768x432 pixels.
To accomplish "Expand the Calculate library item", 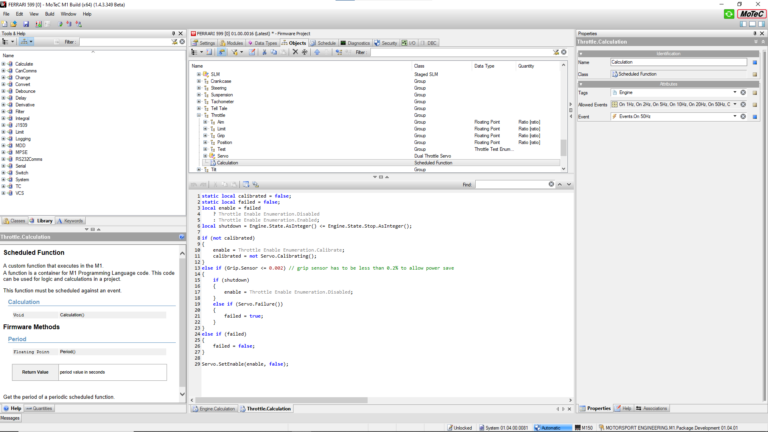I will point(3,64).
